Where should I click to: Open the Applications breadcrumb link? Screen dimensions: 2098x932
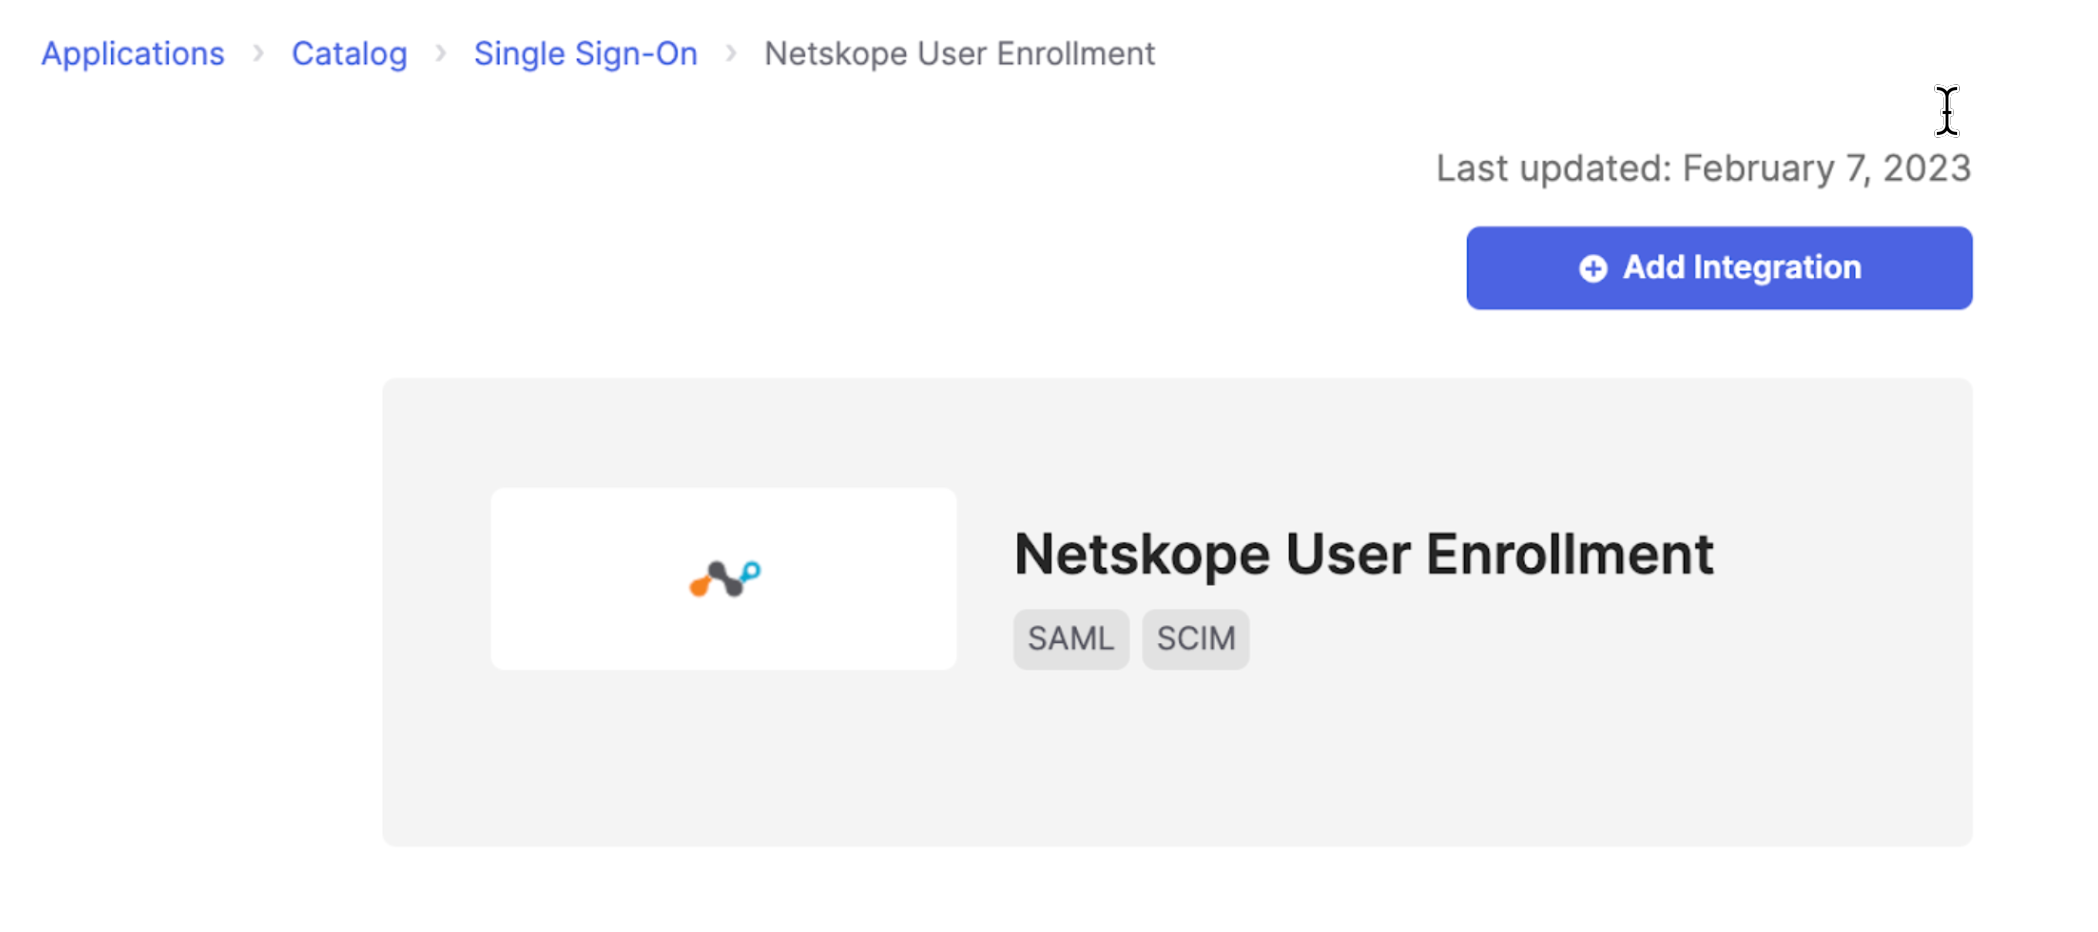pyautogui.click(x=132, y=54)
